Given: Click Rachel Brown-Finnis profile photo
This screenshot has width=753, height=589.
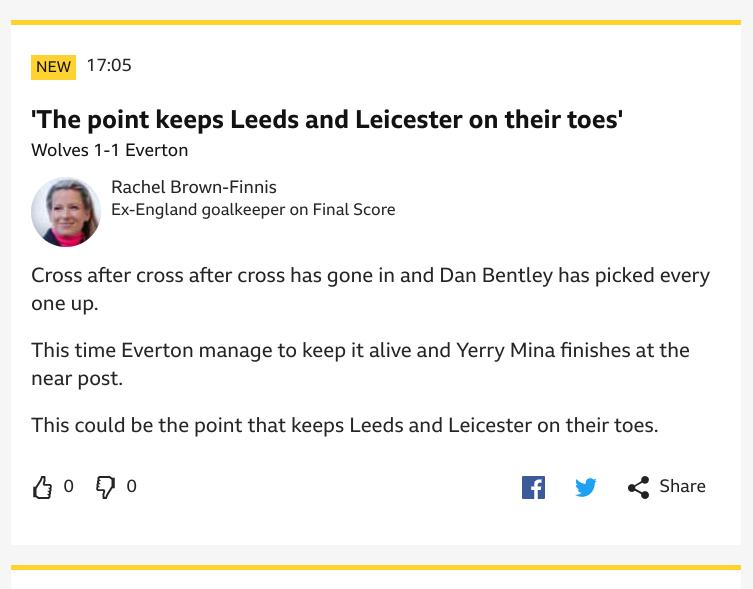Looking at the screenshot, I should [x=66, y=212].
